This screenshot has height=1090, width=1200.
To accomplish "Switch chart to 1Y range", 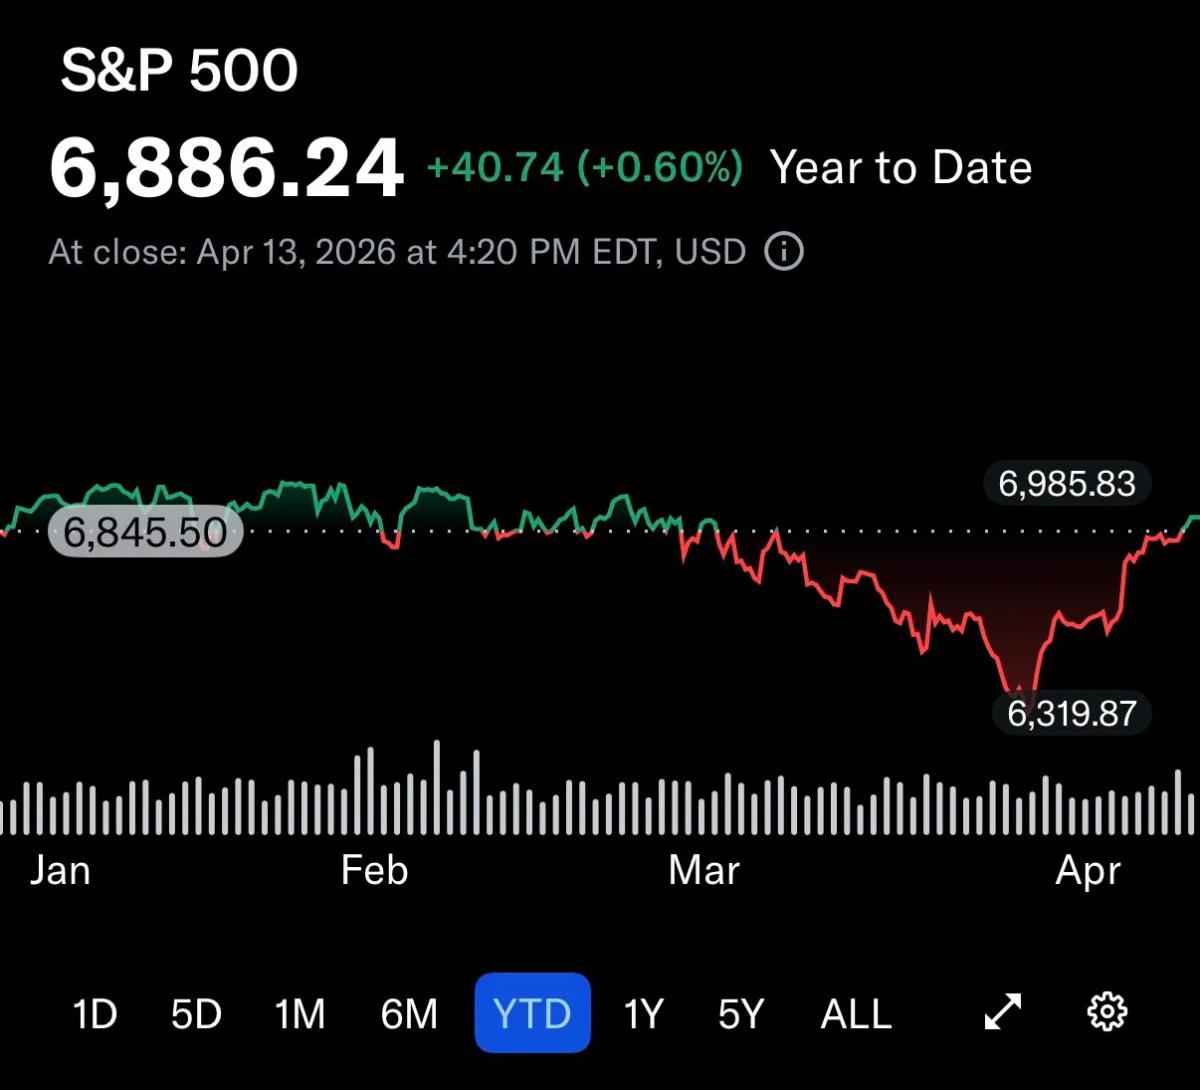I will [x=643, y=1013].
